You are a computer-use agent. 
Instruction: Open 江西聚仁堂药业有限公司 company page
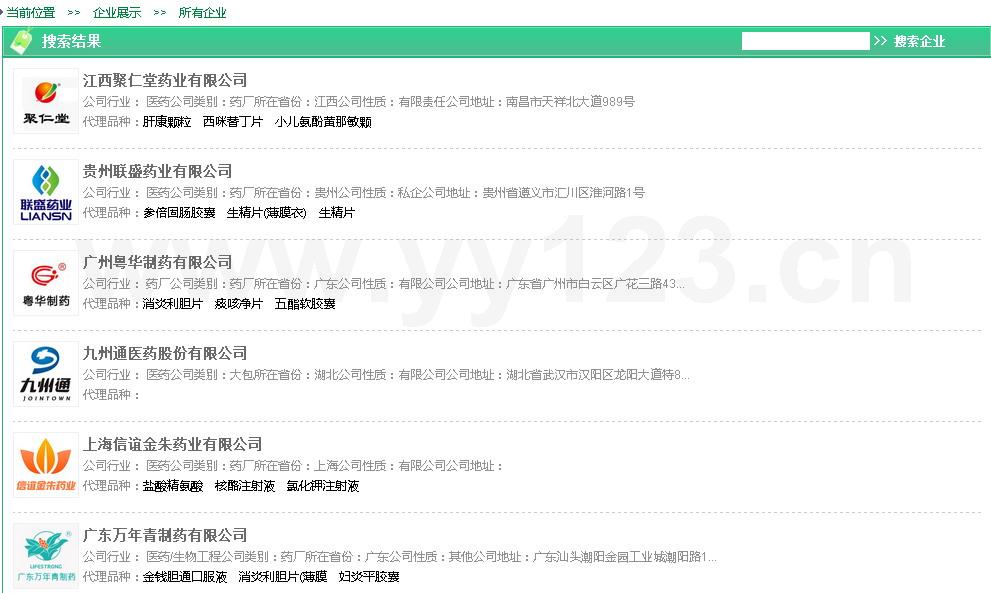165,80
